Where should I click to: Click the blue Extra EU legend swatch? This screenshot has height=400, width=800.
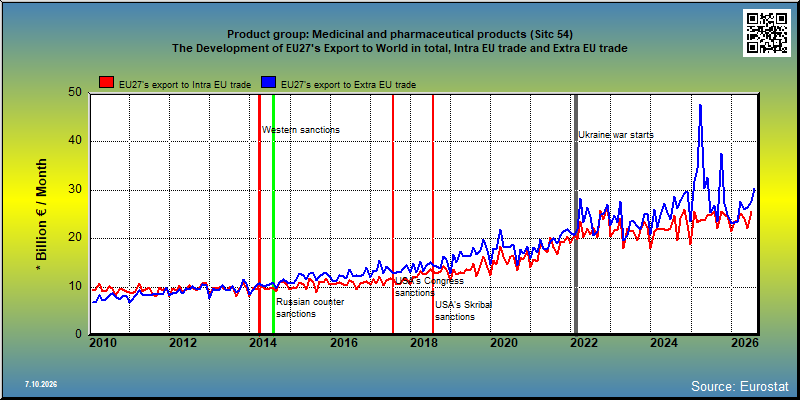268,83
